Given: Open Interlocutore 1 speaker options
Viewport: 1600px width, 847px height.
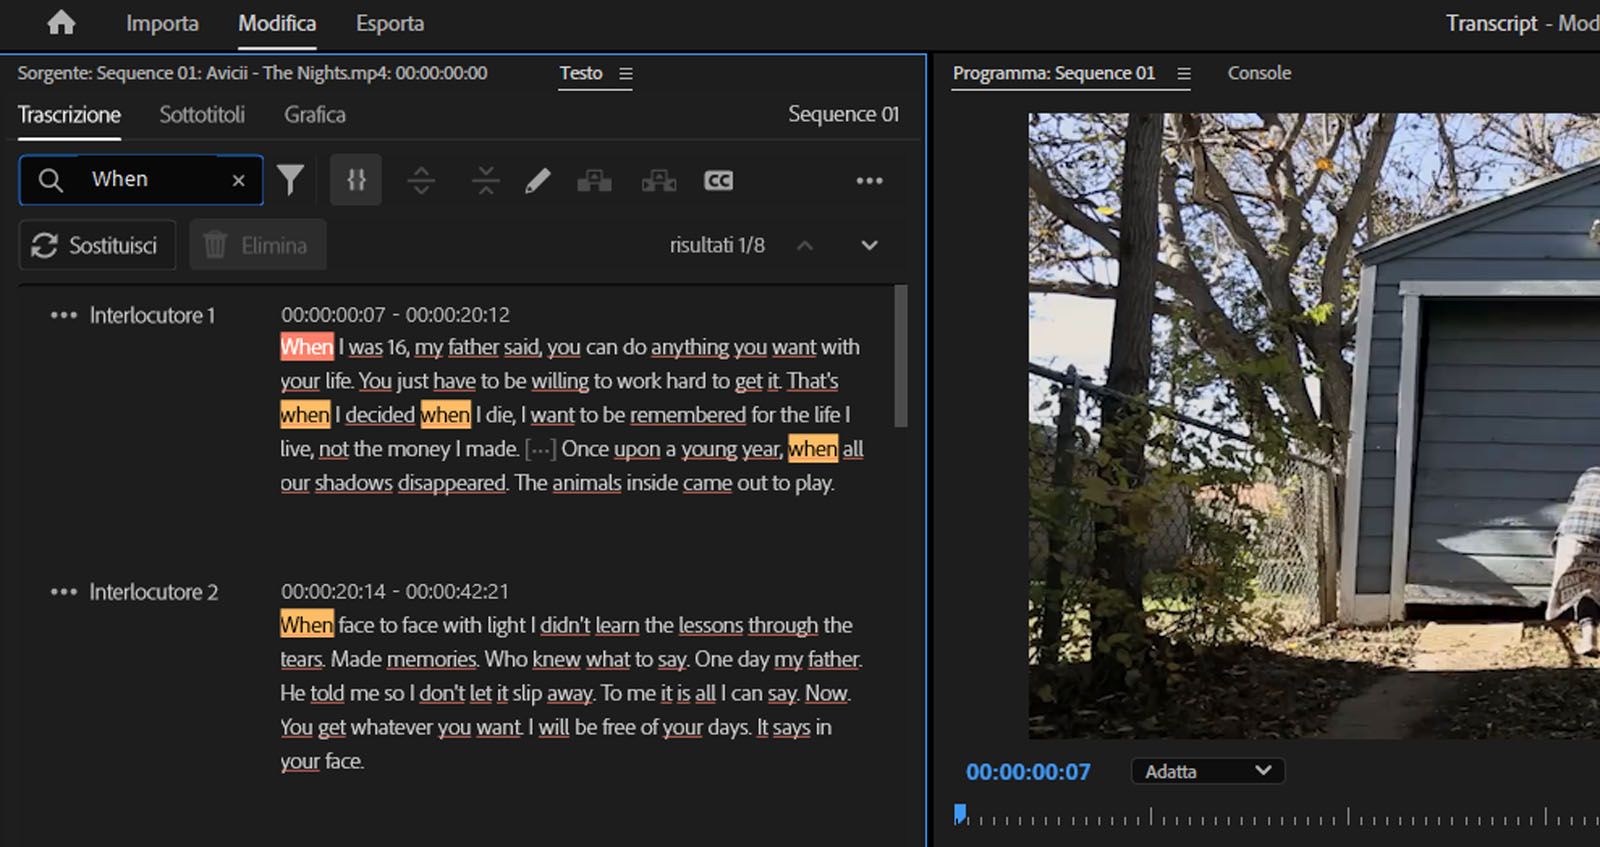Looking at the screenshot, I should click(63, 316).
